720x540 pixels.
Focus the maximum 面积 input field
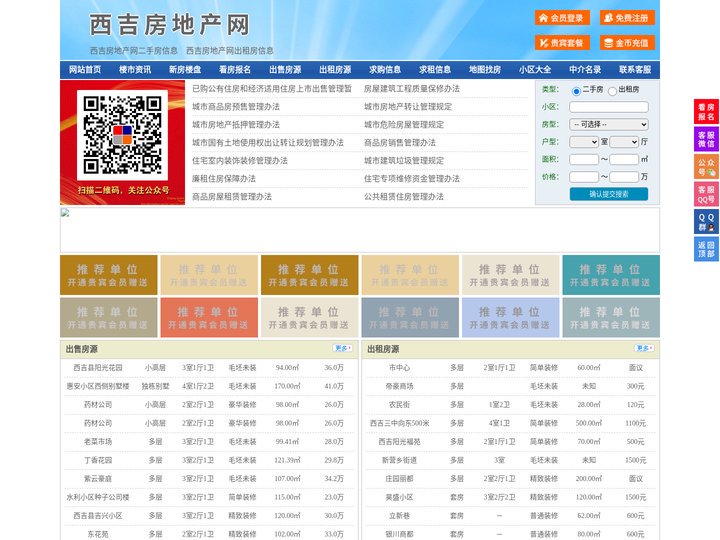(x=624, y=159)
